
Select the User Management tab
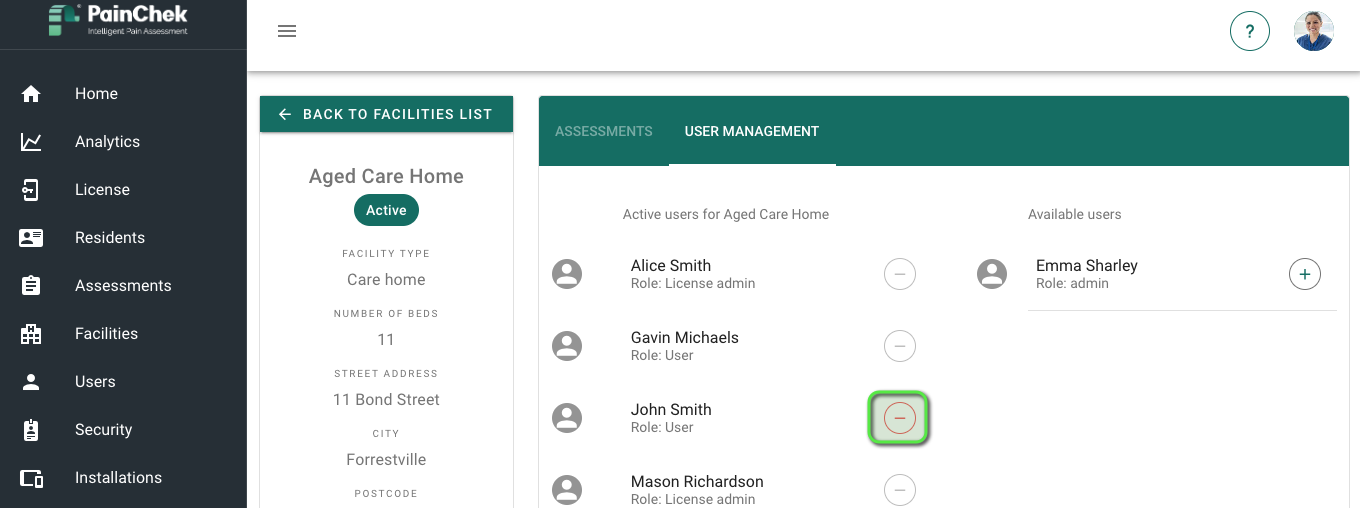coord(752,131)
